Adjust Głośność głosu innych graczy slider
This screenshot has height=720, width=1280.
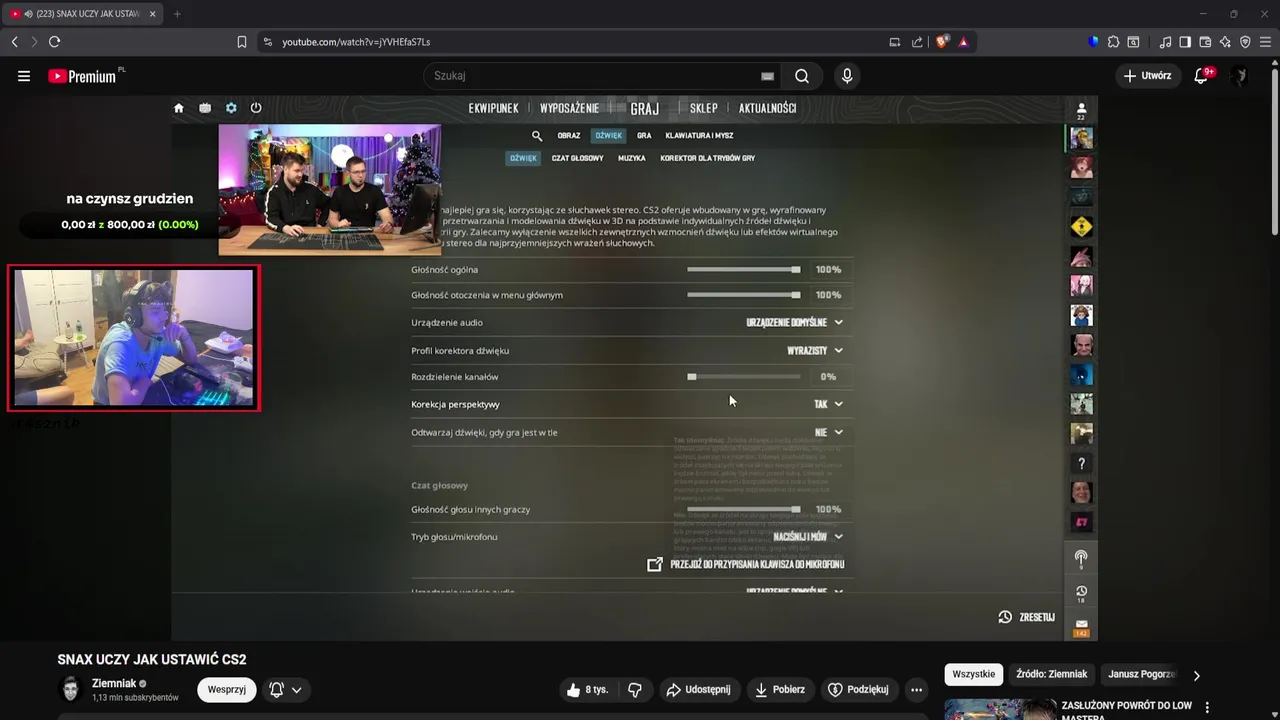pos(744,509)
